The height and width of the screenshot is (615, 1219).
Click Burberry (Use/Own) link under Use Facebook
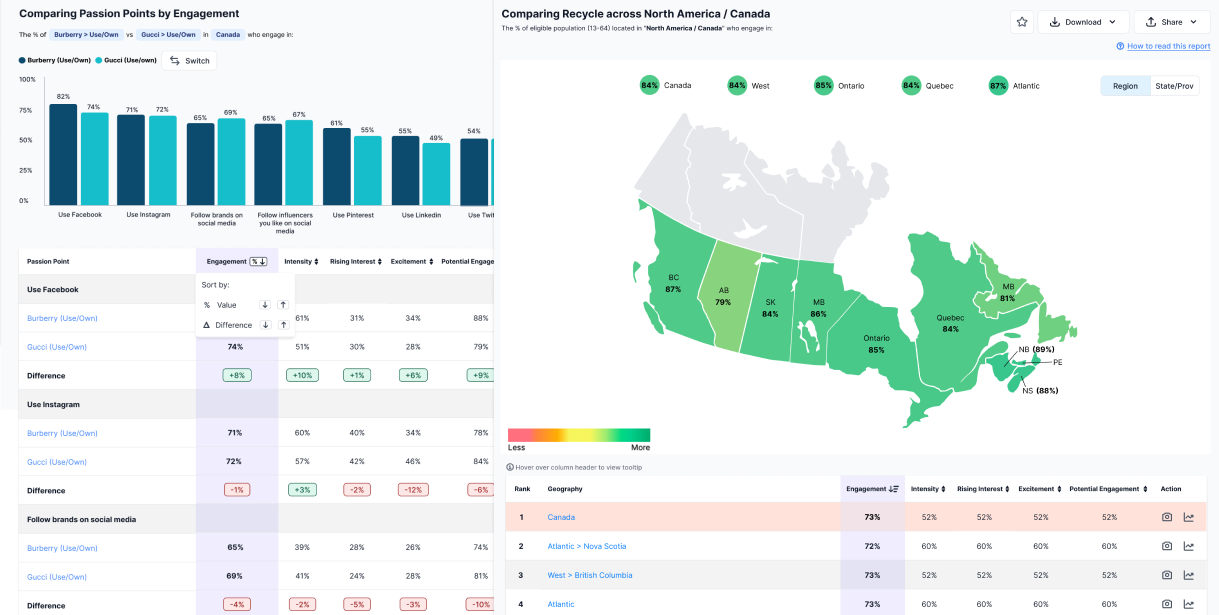62,318
